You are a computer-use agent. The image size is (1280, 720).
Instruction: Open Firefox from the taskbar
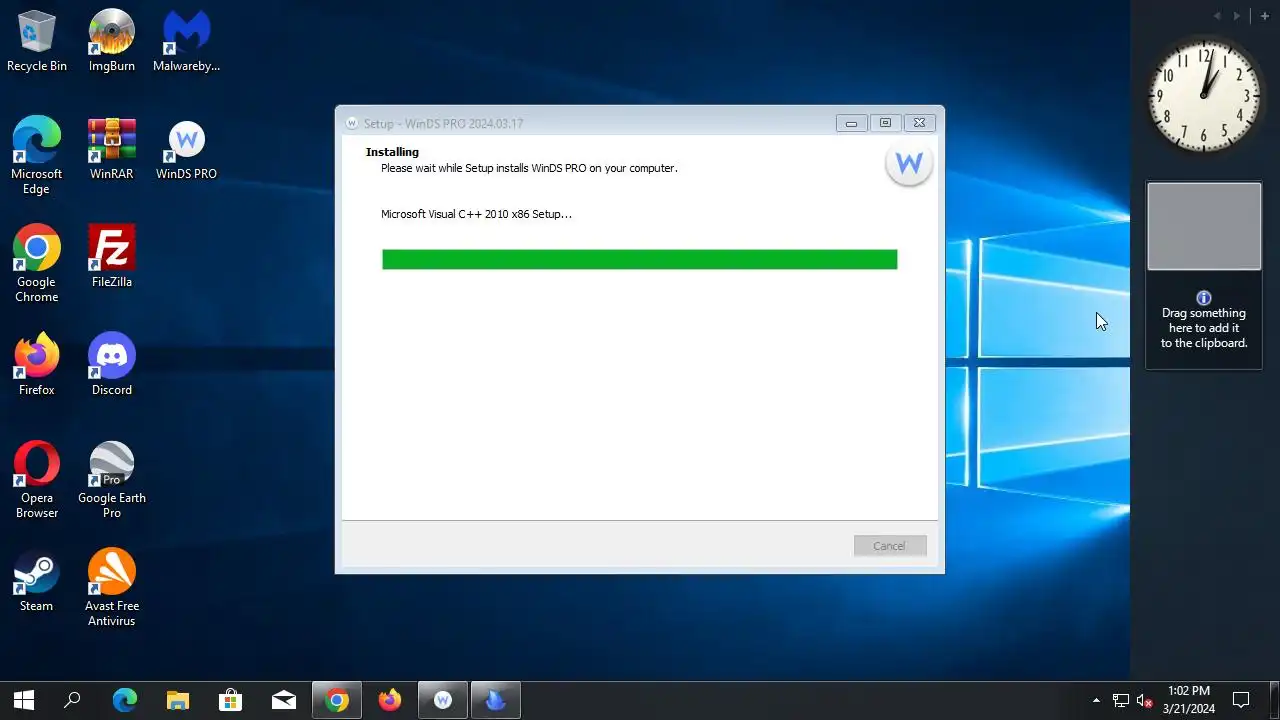390,700
